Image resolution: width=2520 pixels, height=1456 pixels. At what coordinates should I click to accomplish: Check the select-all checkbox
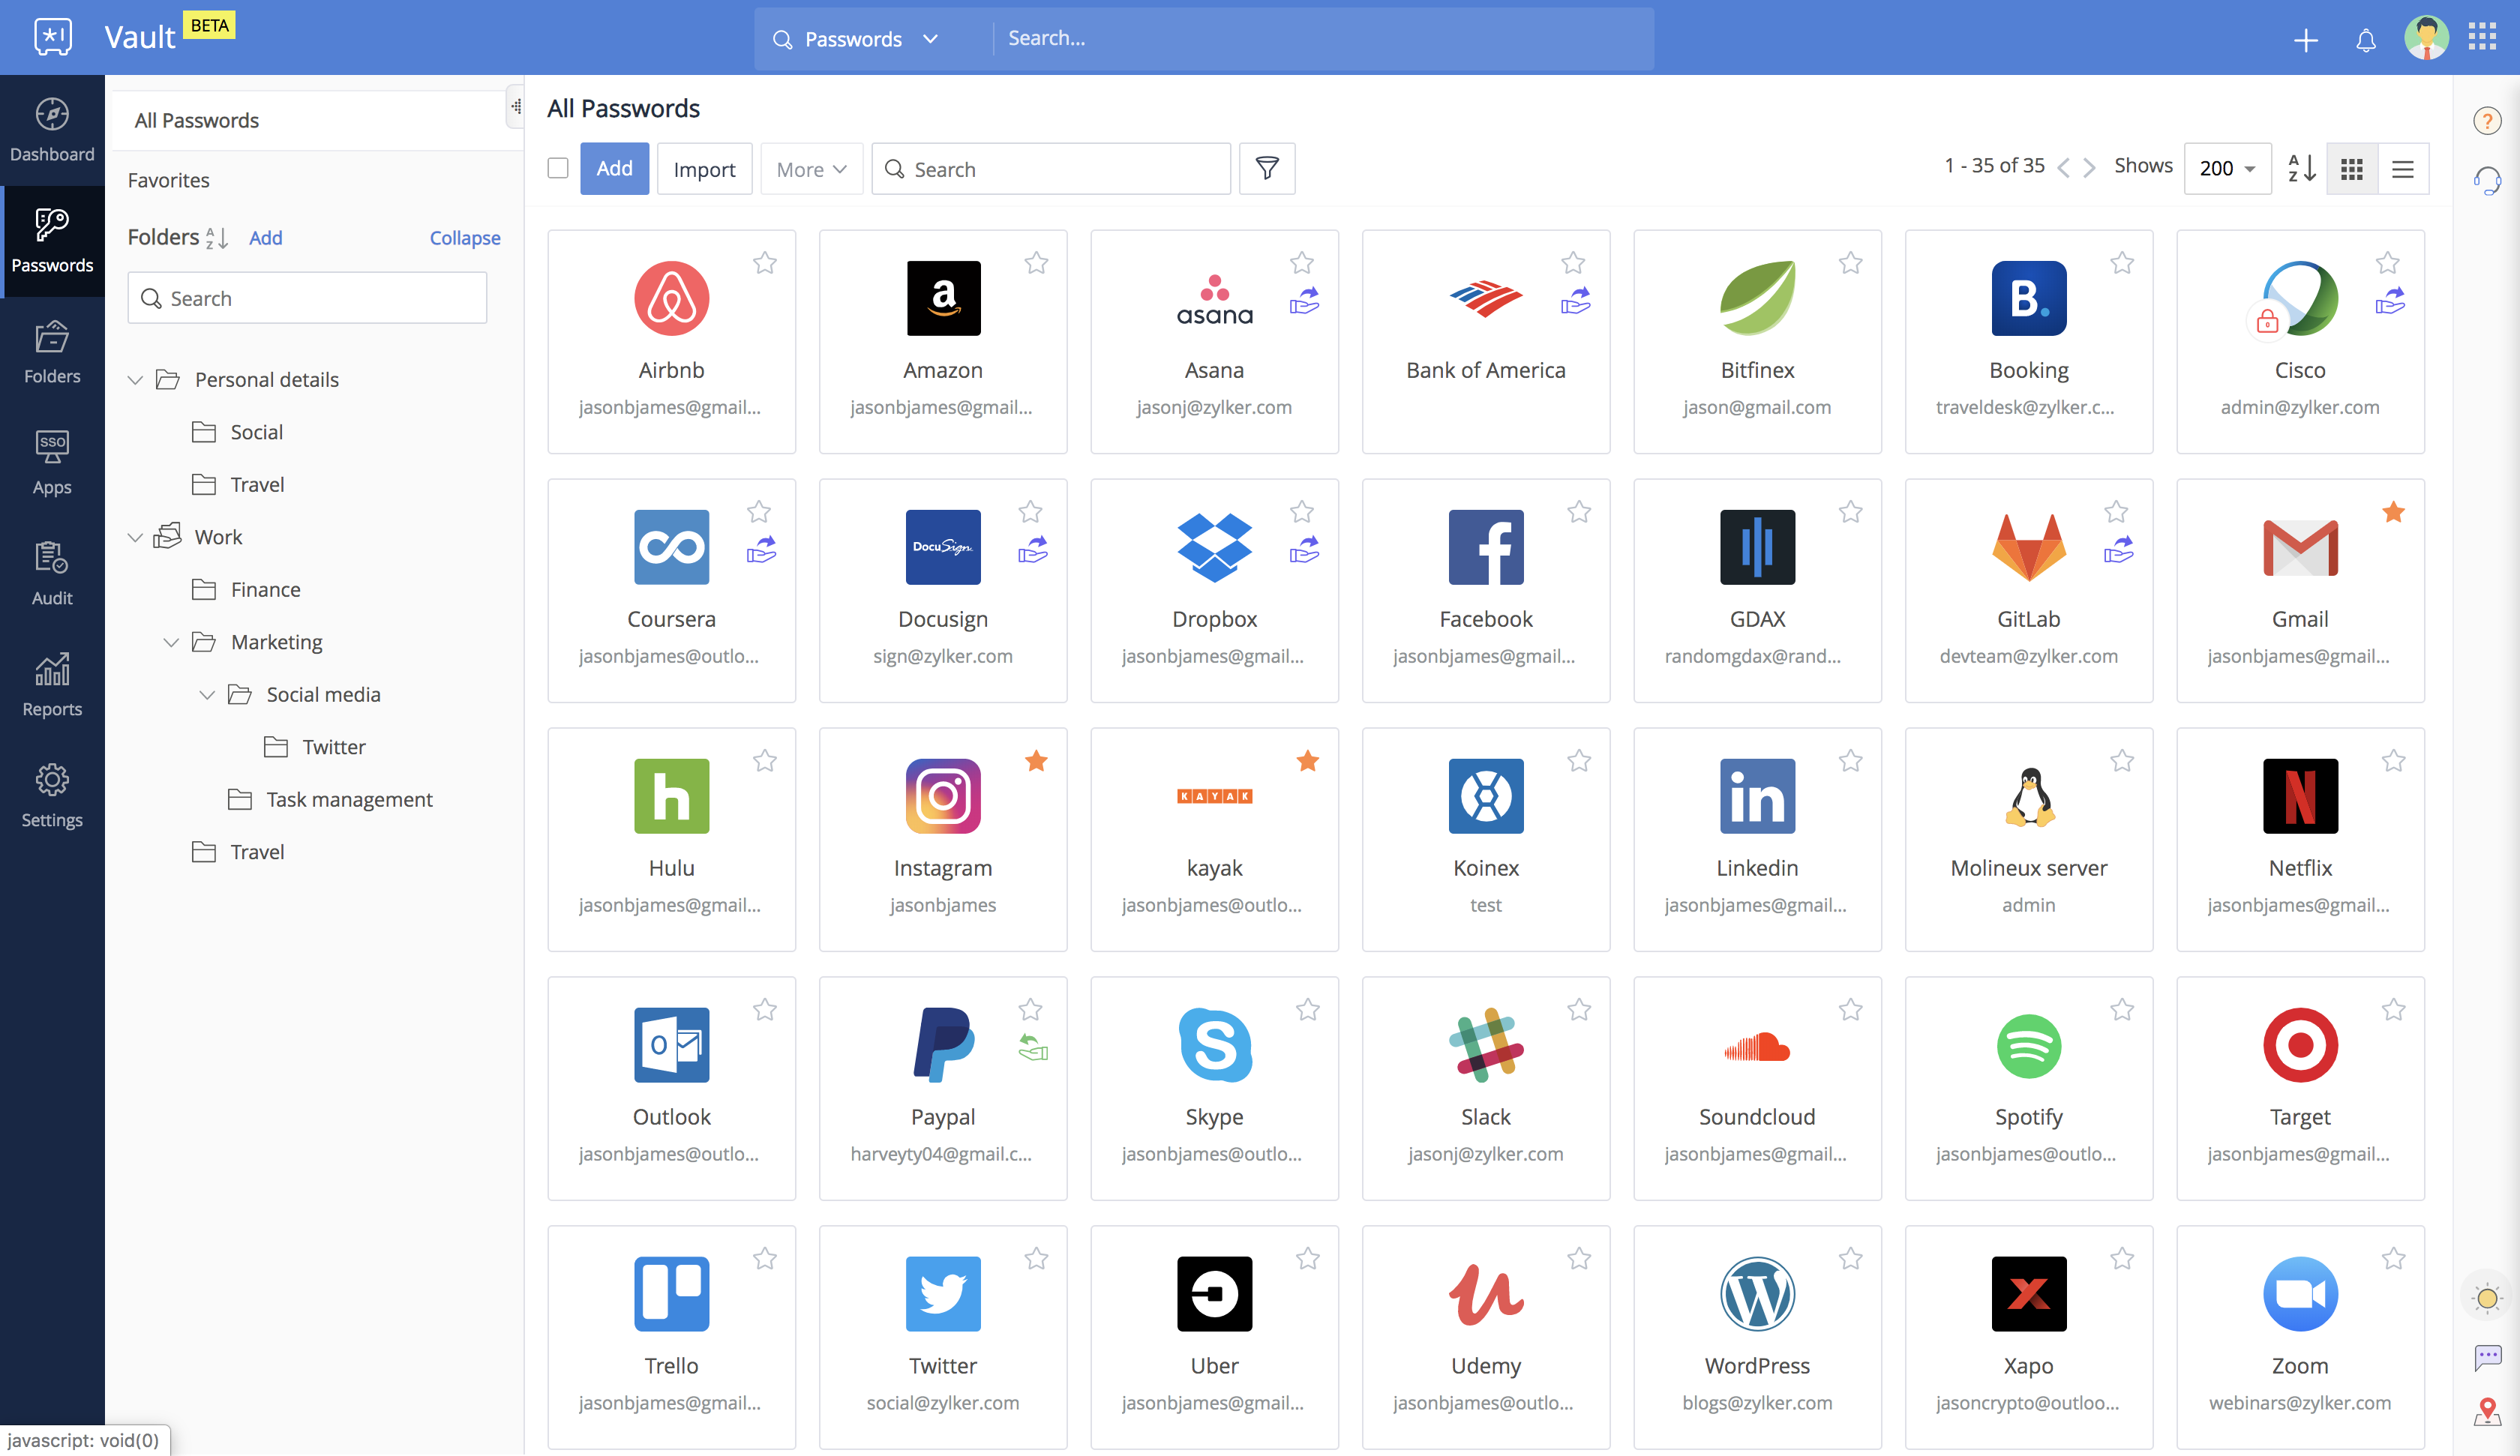click(x=558, y=166)
